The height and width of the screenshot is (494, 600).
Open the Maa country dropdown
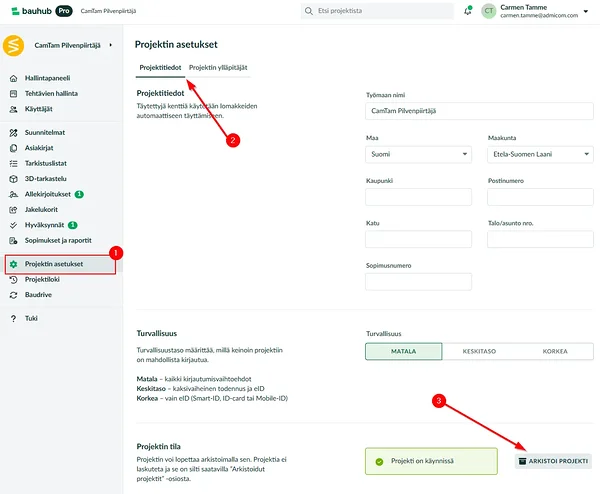click(x=418, y=154)
